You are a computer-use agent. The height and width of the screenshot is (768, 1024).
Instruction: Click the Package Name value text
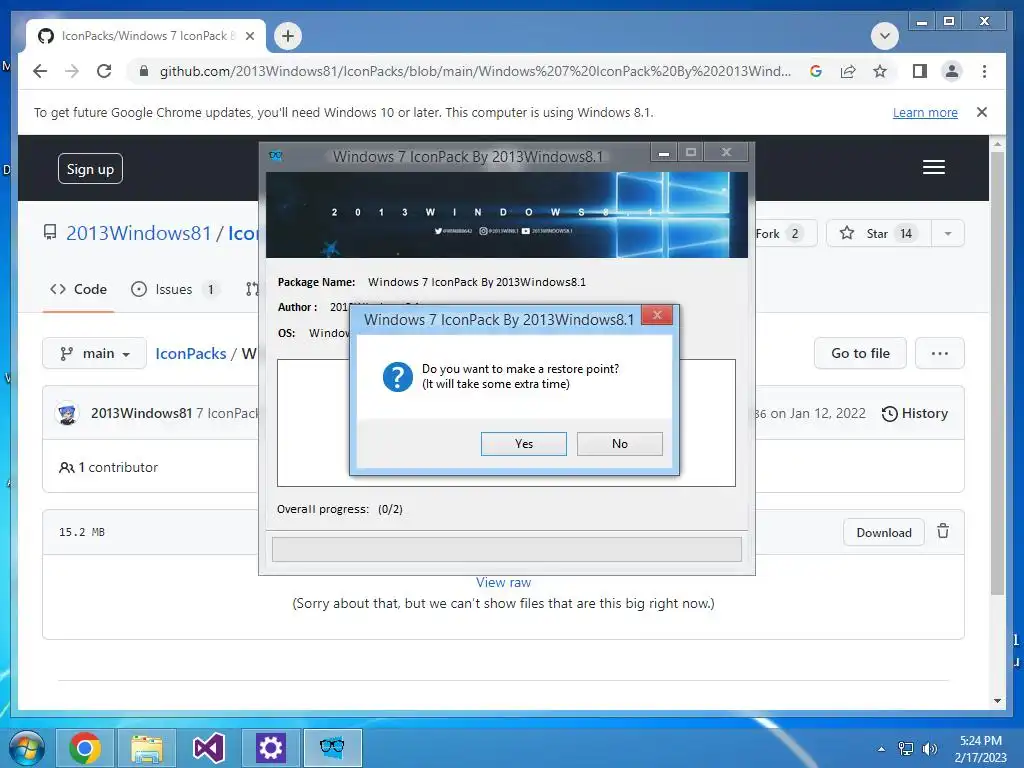click(477, 282)
